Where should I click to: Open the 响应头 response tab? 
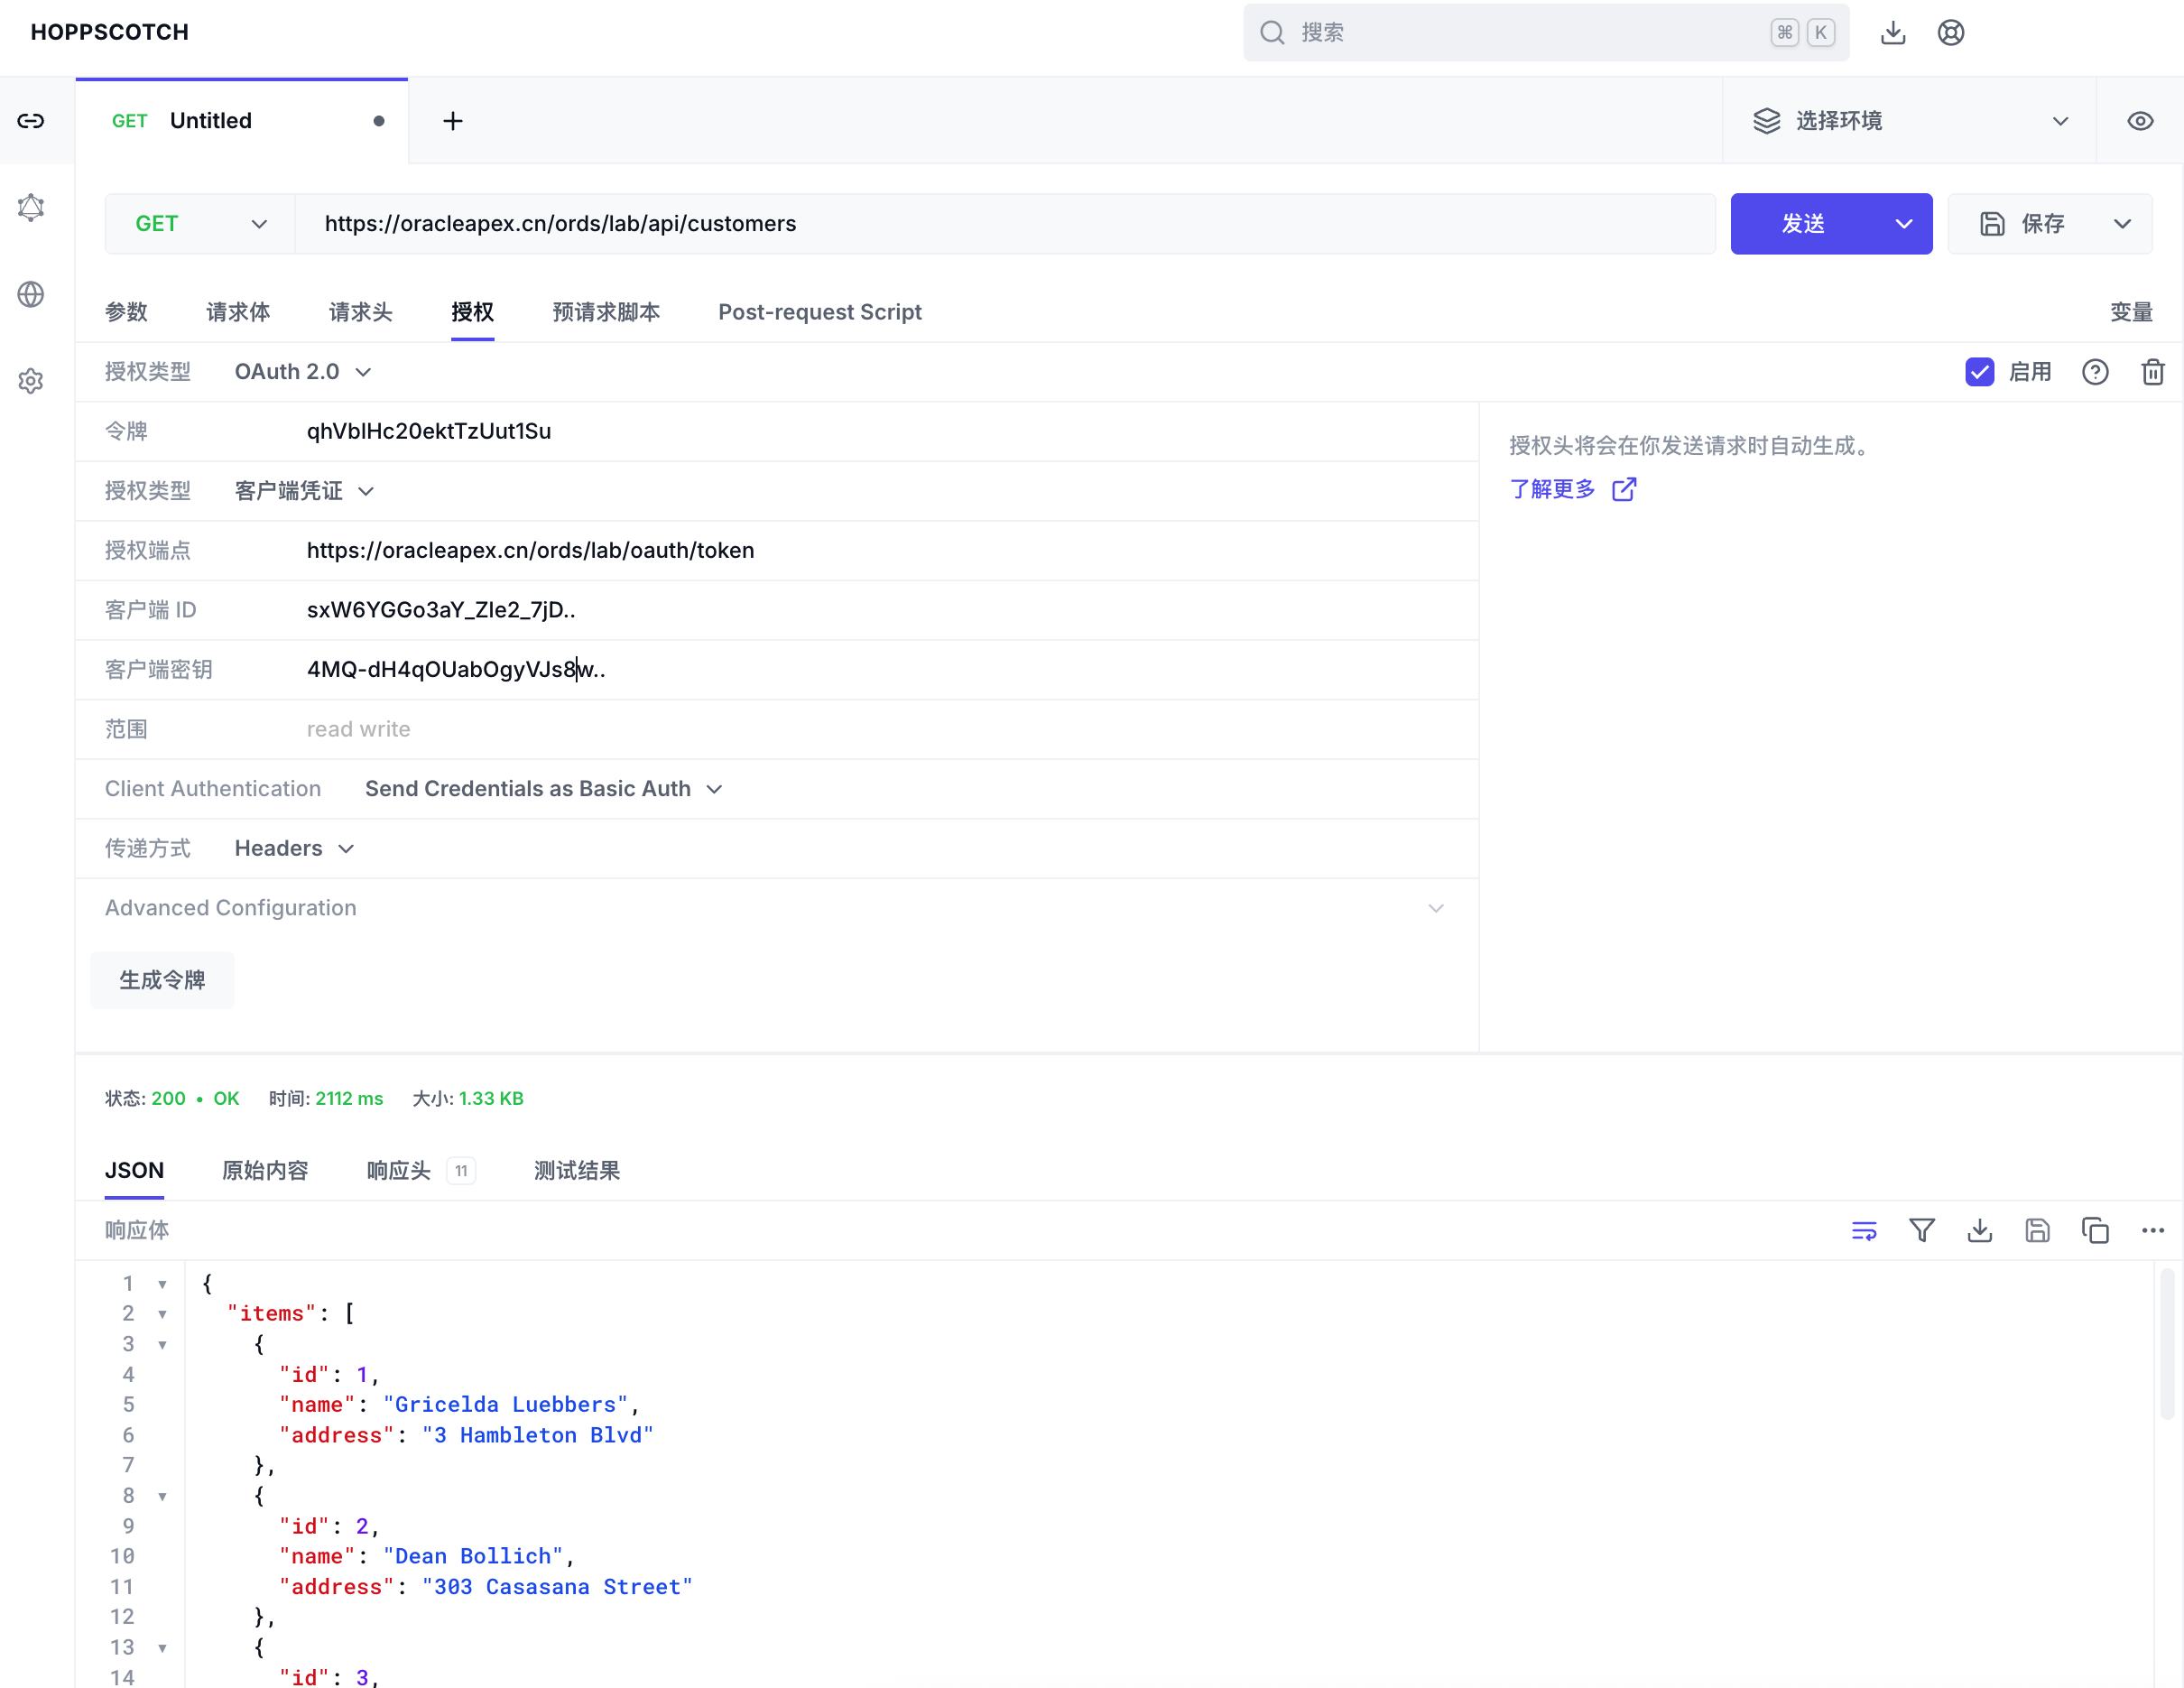pos(399,1170)
